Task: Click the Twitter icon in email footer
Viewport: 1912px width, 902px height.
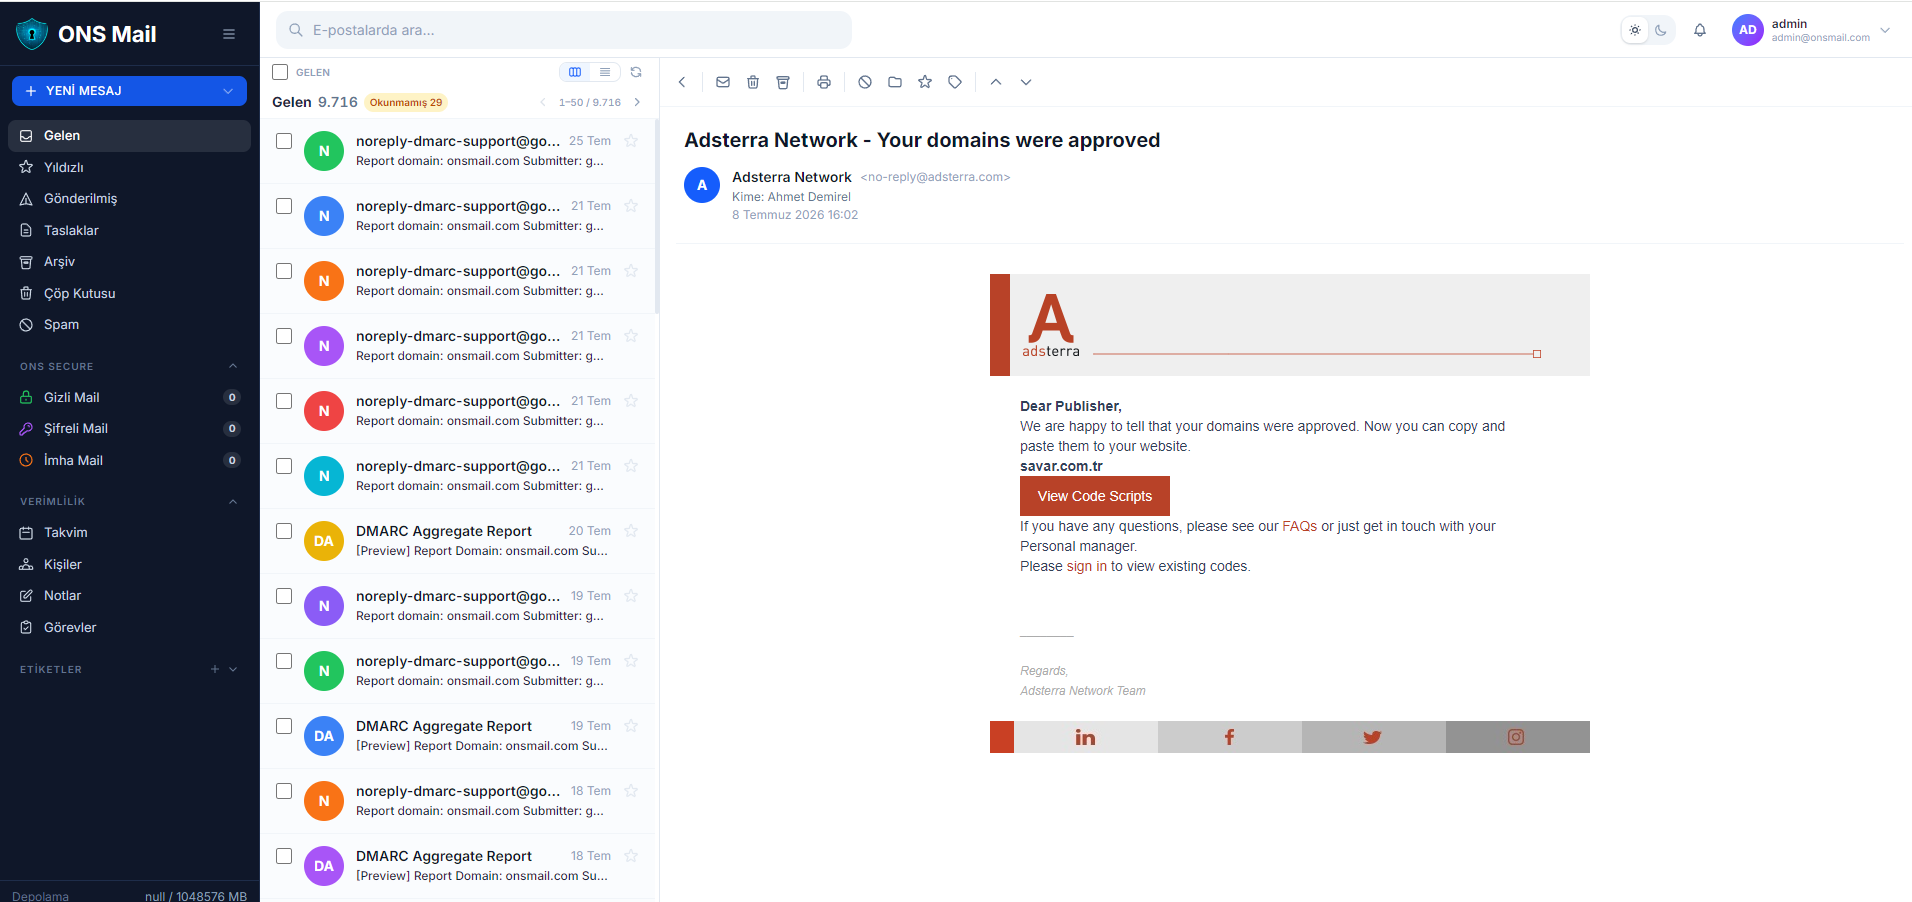Action: [1373, 737]
